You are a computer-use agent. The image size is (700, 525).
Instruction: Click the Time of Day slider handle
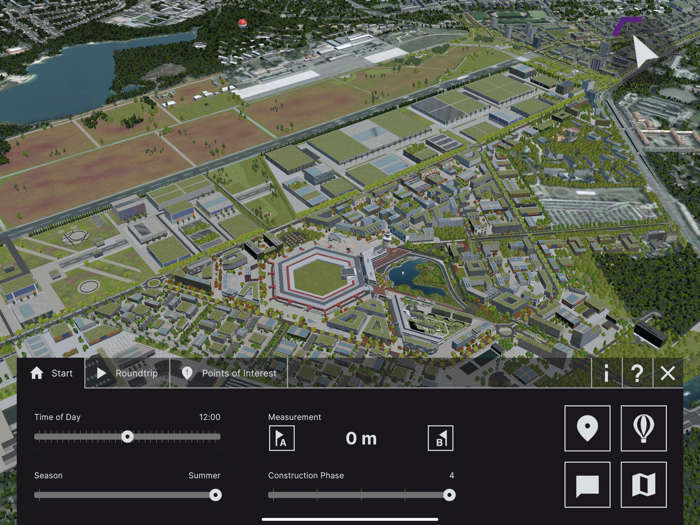[127, 437]
